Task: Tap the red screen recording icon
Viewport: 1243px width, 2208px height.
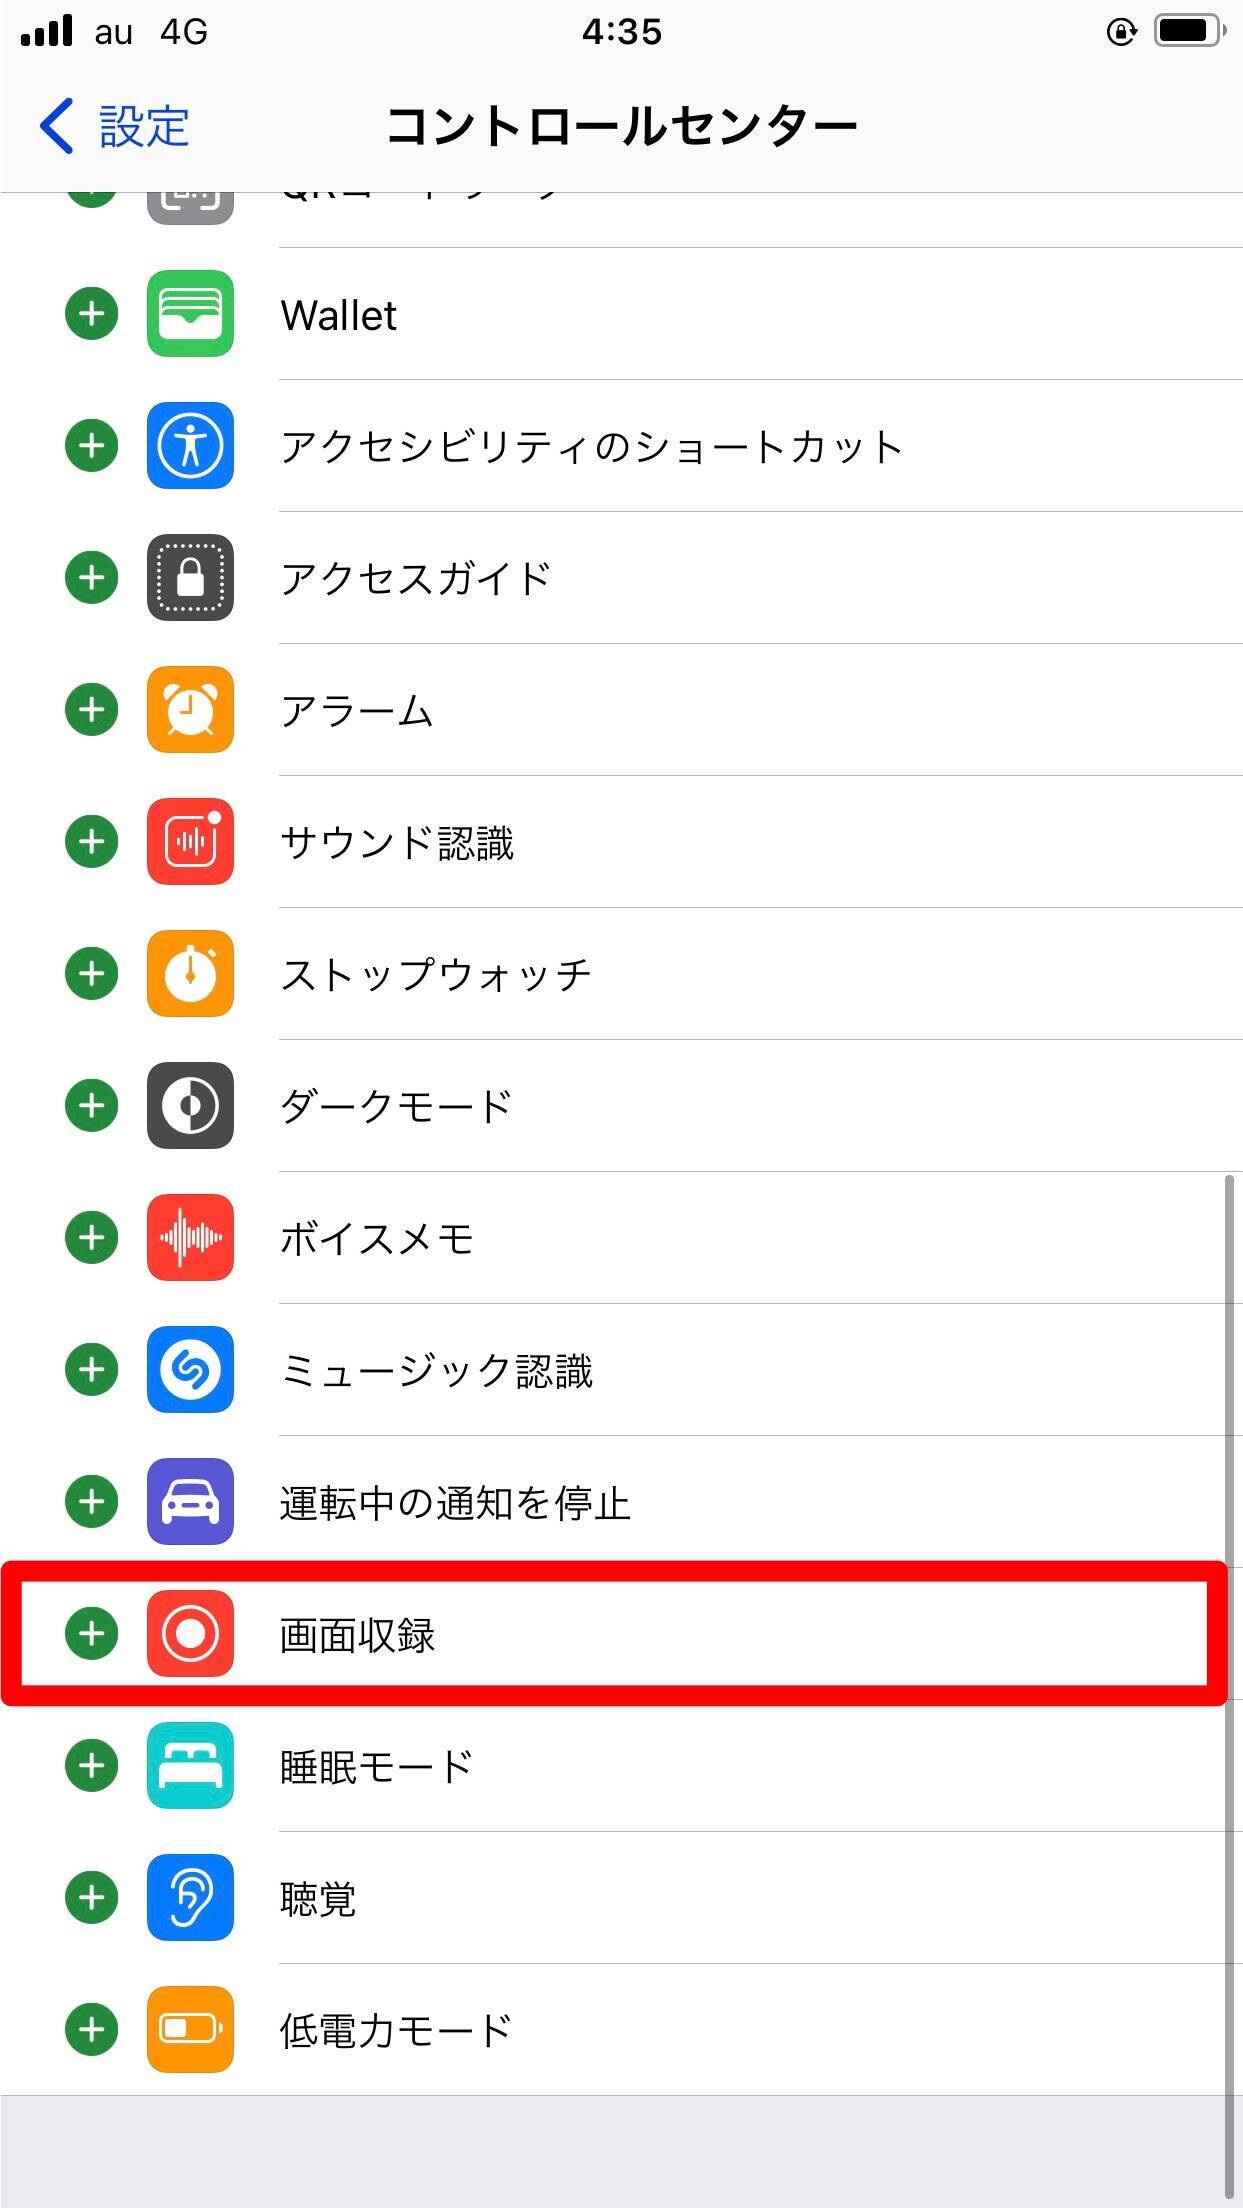Action: coord(190,1633)
